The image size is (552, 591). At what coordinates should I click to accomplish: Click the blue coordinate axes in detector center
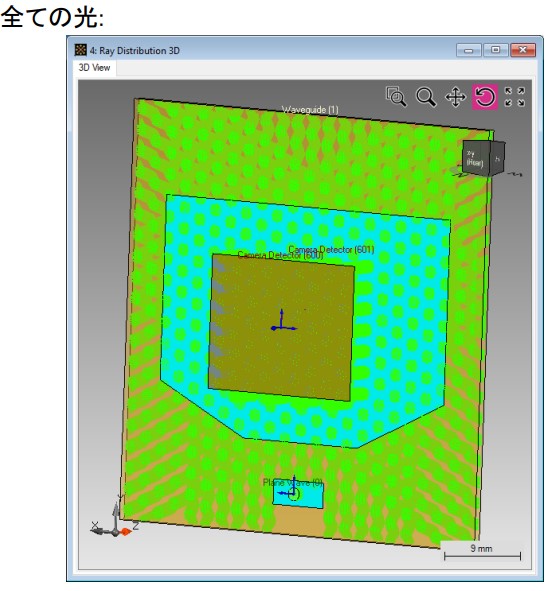click(x=283, y=321)
